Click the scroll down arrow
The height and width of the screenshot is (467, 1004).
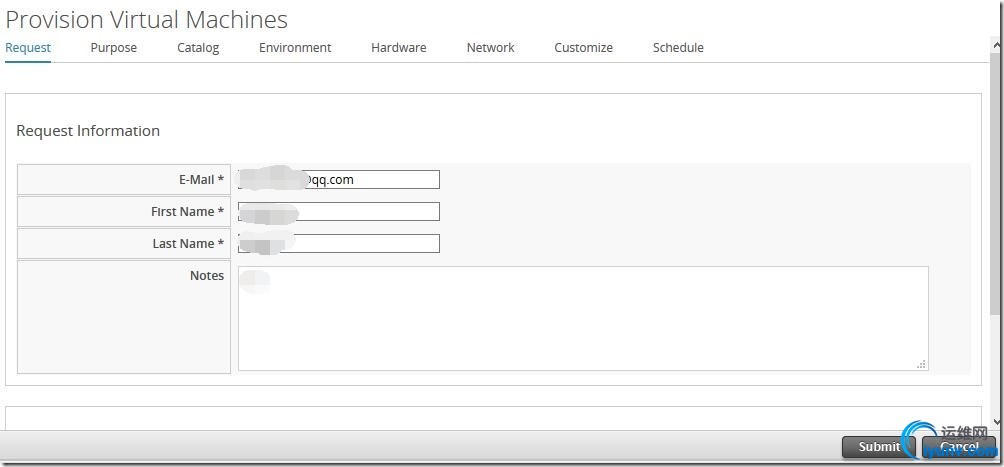[997, 422]
